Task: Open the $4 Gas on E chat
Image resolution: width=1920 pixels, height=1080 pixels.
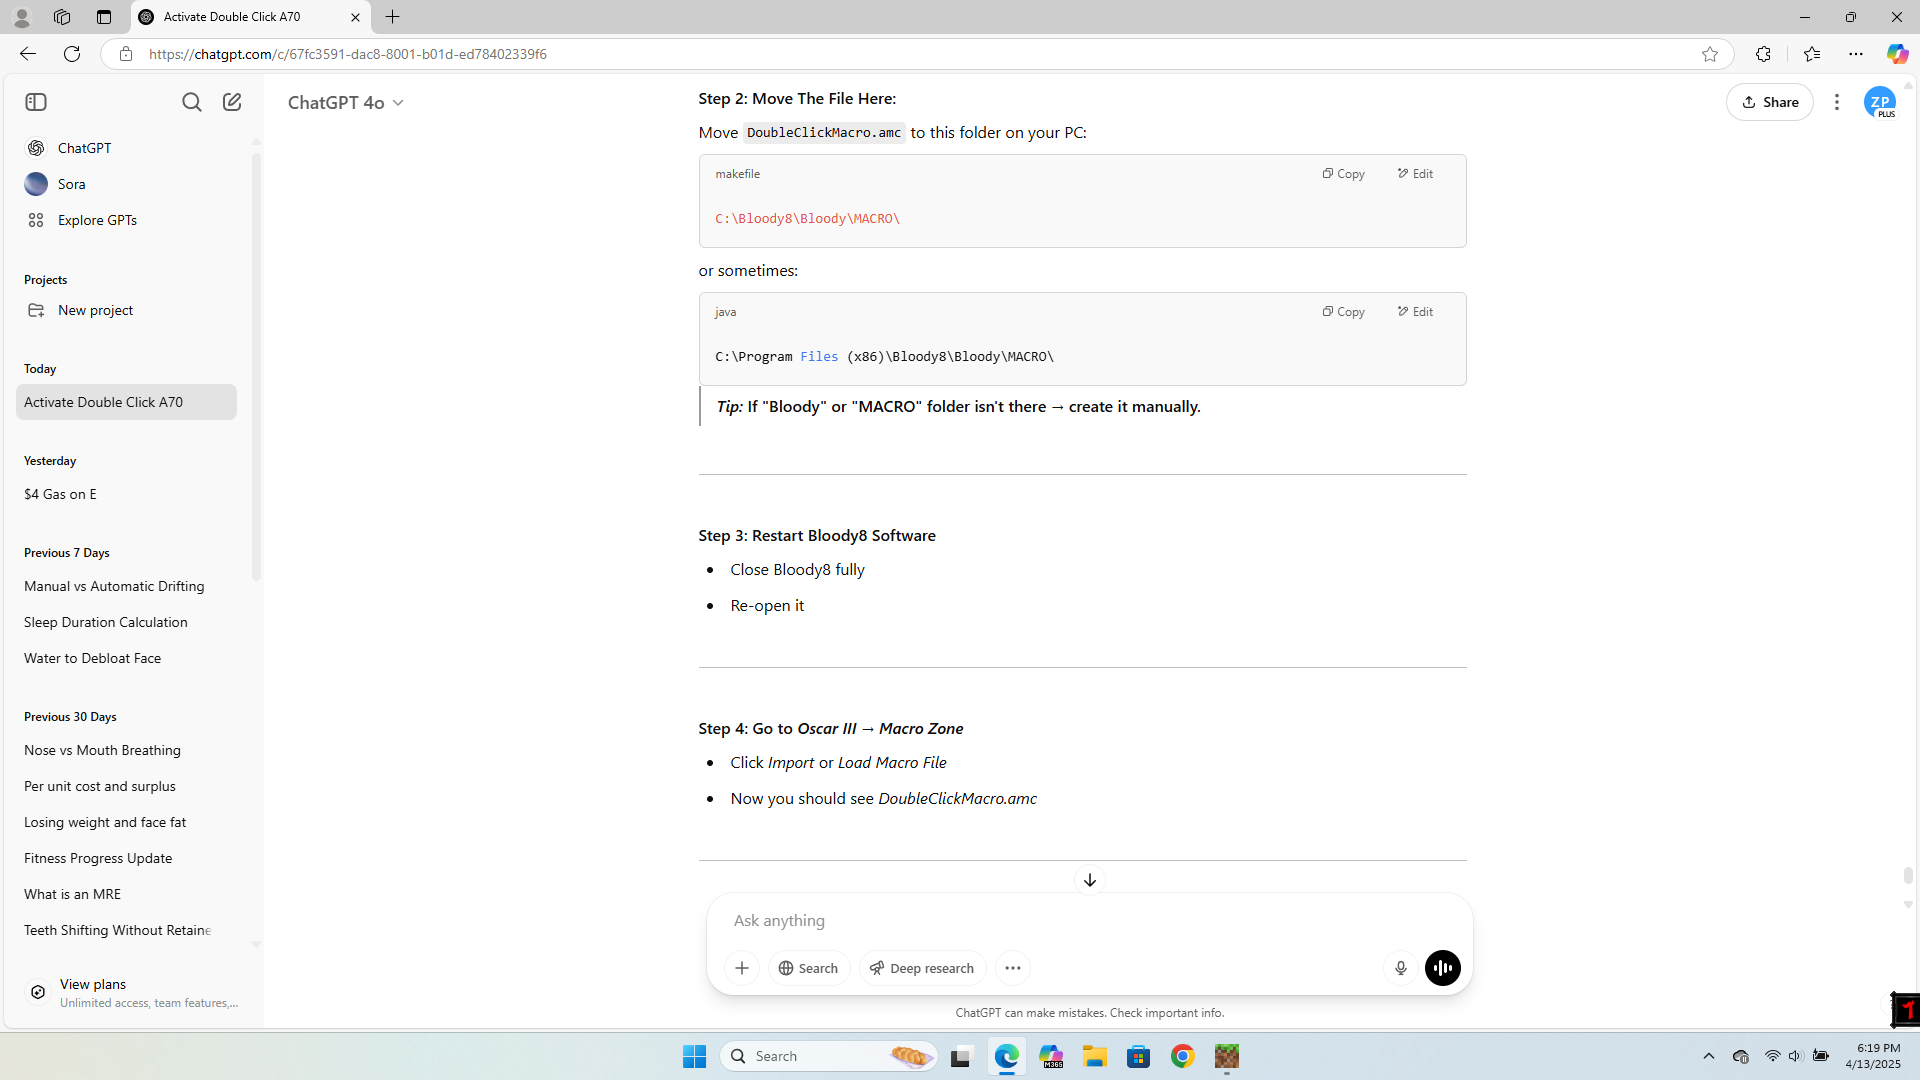Action: 60,494
